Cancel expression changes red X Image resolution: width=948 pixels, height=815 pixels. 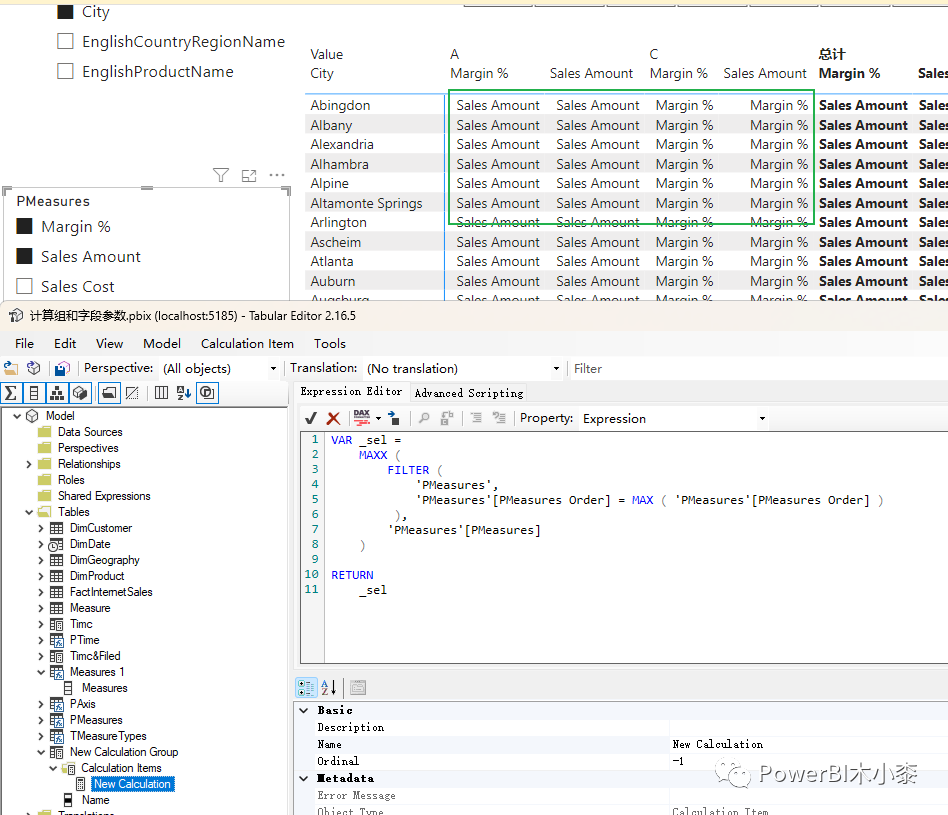(x=333, y=418)
